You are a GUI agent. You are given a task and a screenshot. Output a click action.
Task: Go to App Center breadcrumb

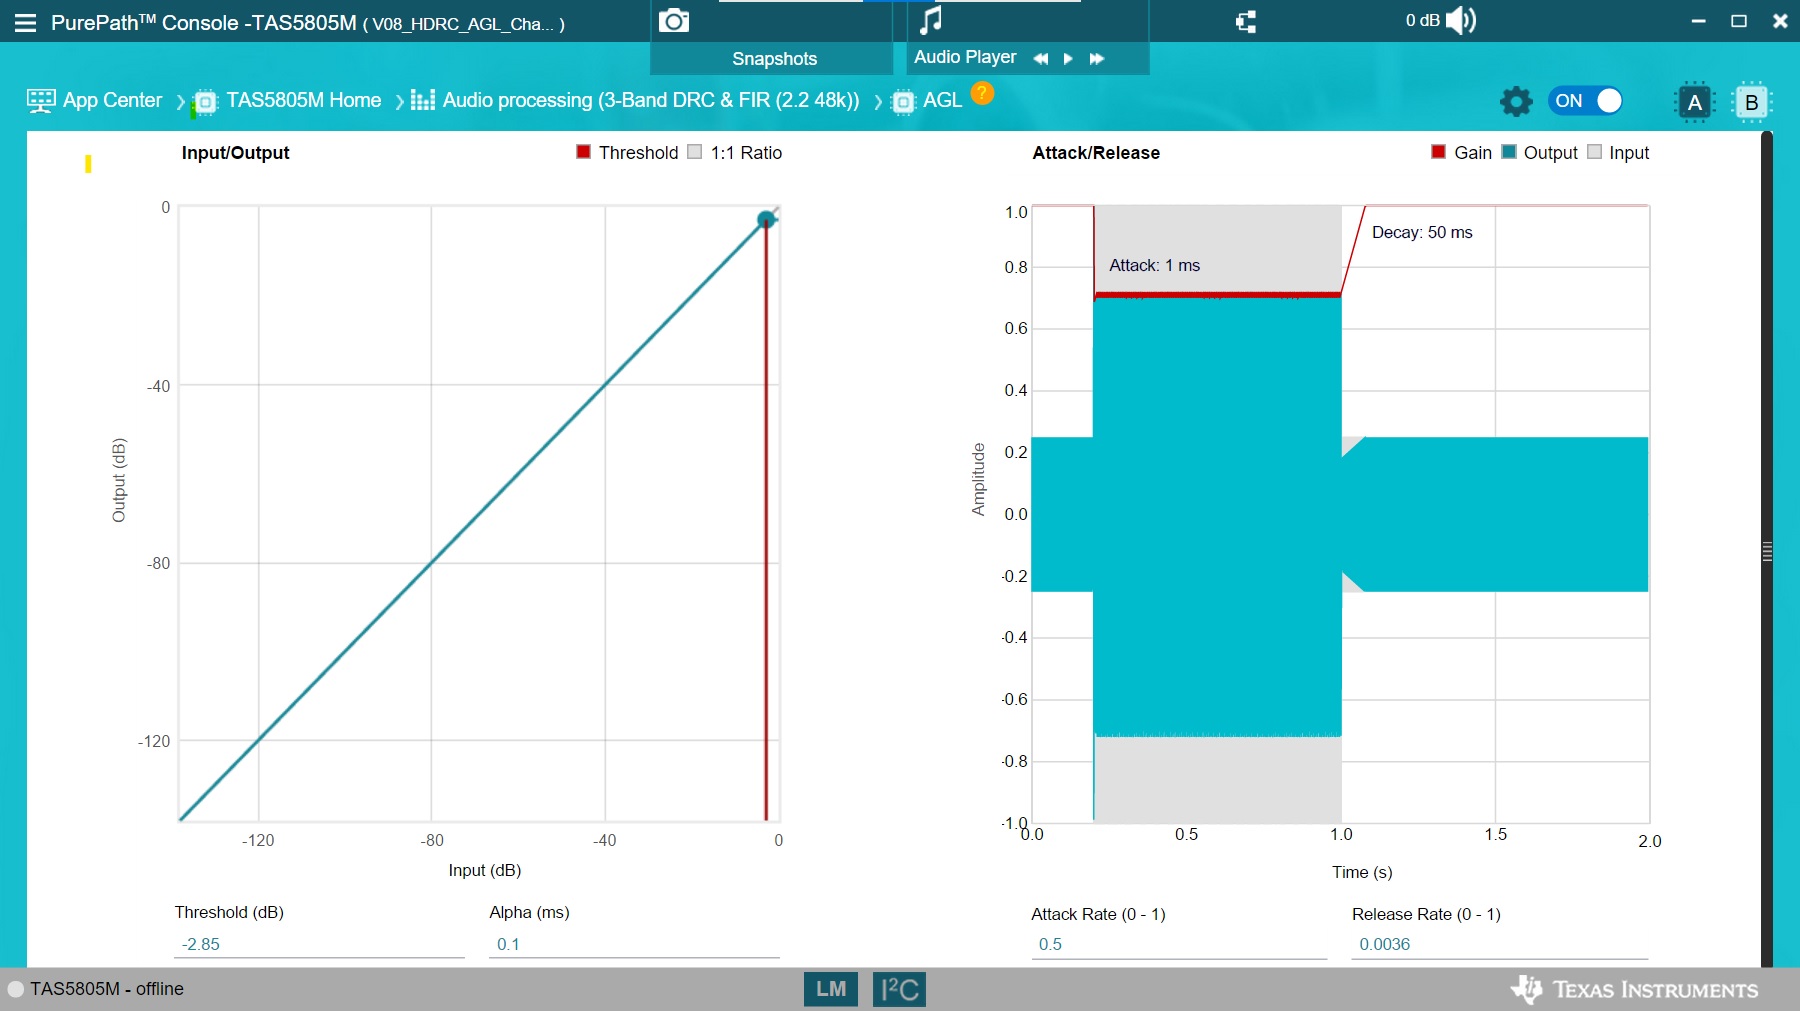(112, 100)
